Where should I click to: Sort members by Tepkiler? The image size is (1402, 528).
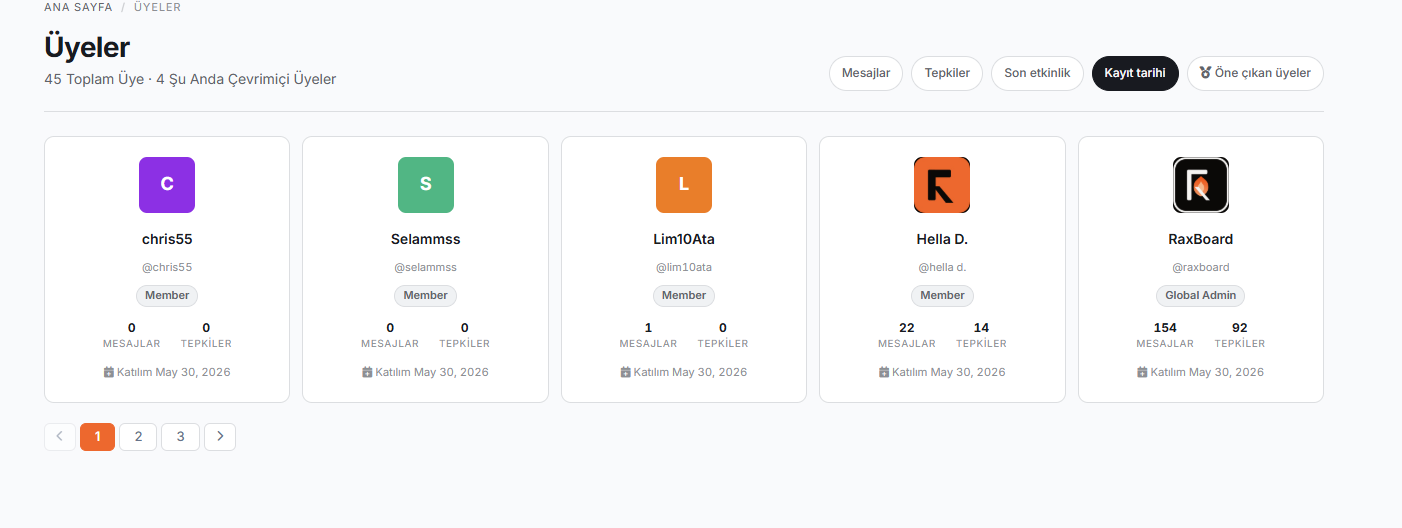coord(947,73)
